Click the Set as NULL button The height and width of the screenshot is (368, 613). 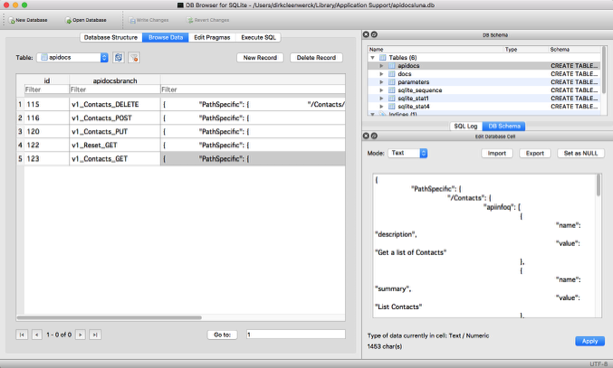[581, 153]
